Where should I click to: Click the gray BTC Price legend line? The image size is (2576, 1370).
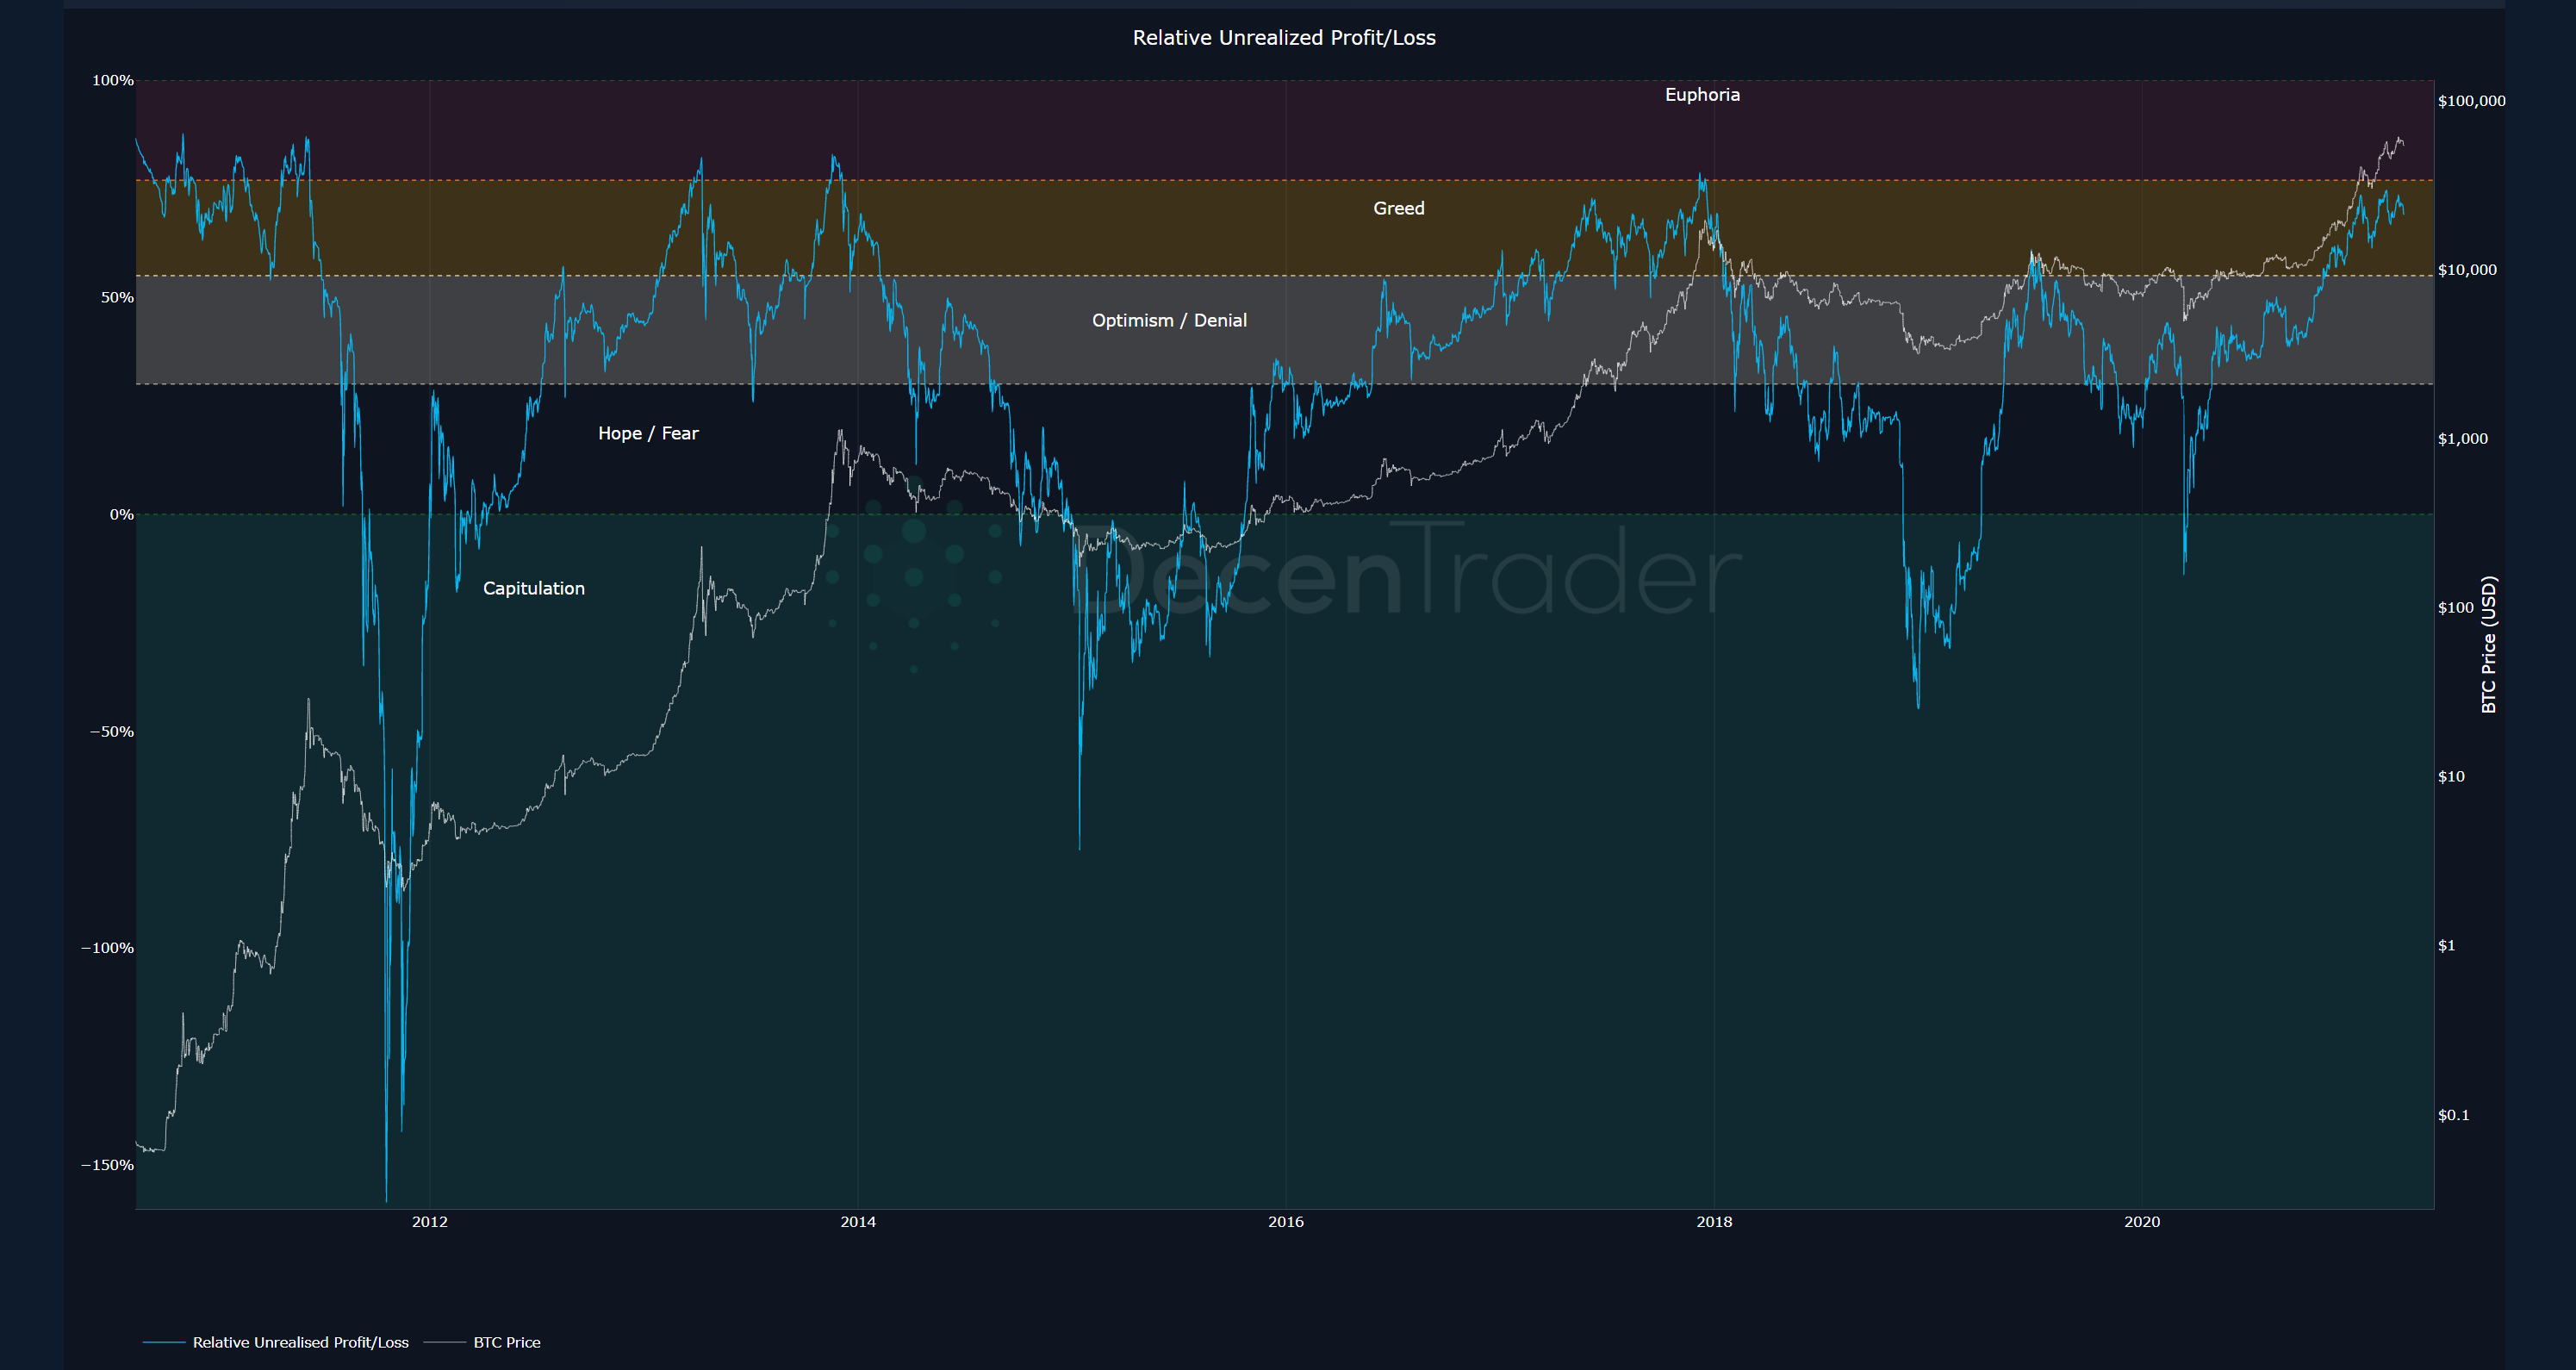click(445, 1342)
